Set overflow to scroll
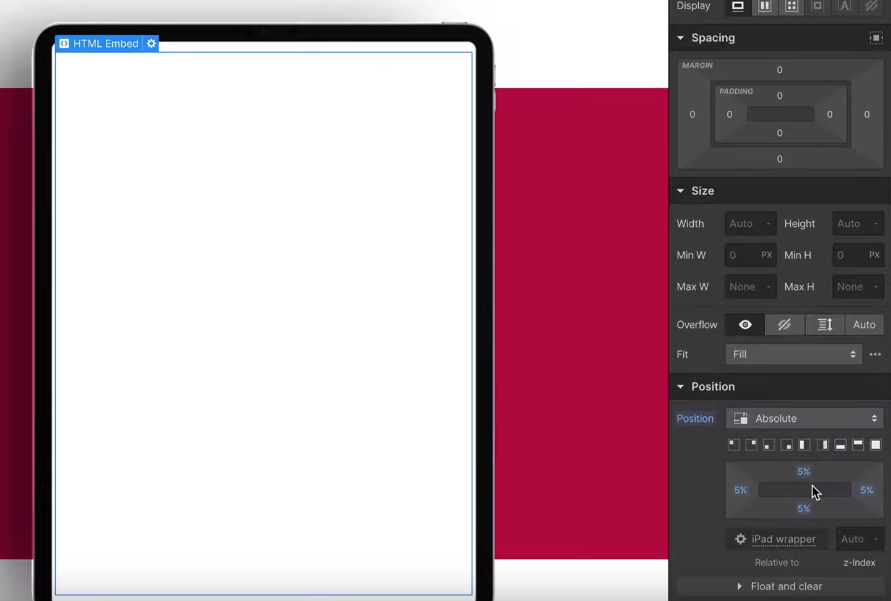 825,325
